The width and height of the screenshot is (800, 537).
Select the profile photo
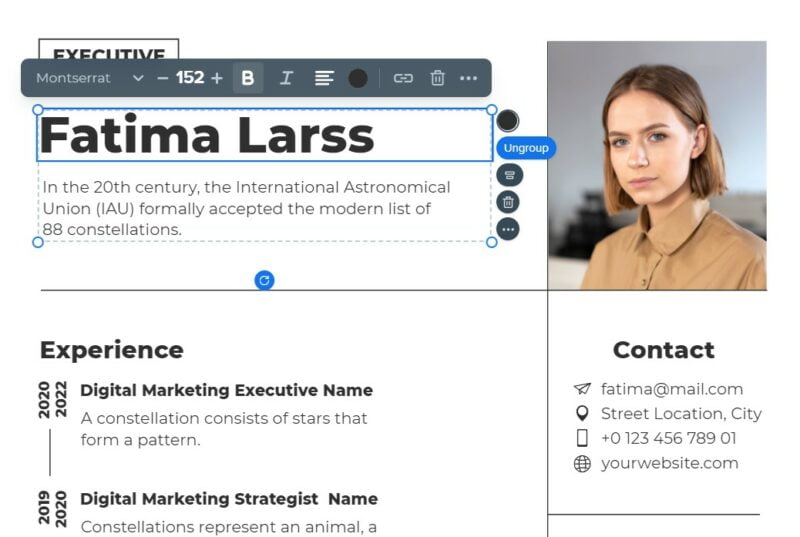coord(657,166)
